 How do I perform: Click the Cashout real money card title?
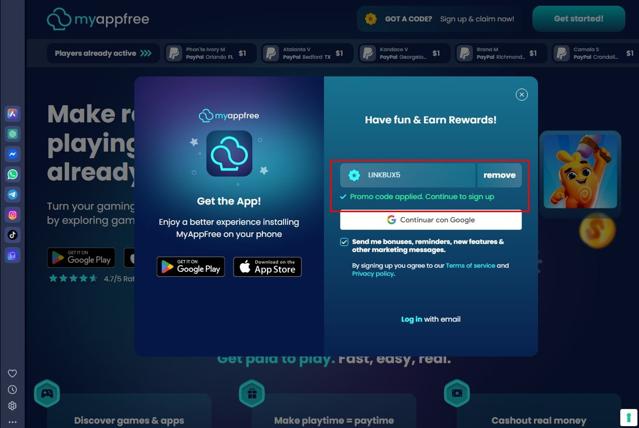tap(539, 420)
